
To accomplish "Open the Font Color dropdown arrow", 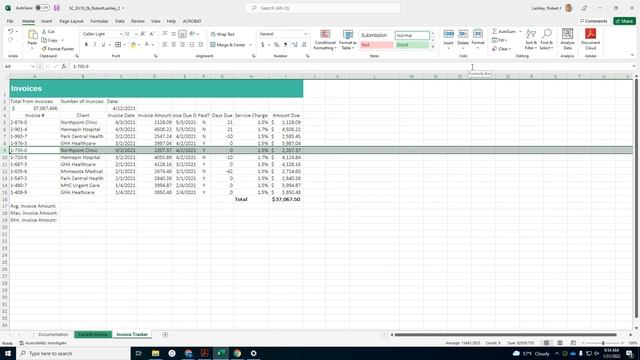I will pyautogui.click(x=153, y=44).
